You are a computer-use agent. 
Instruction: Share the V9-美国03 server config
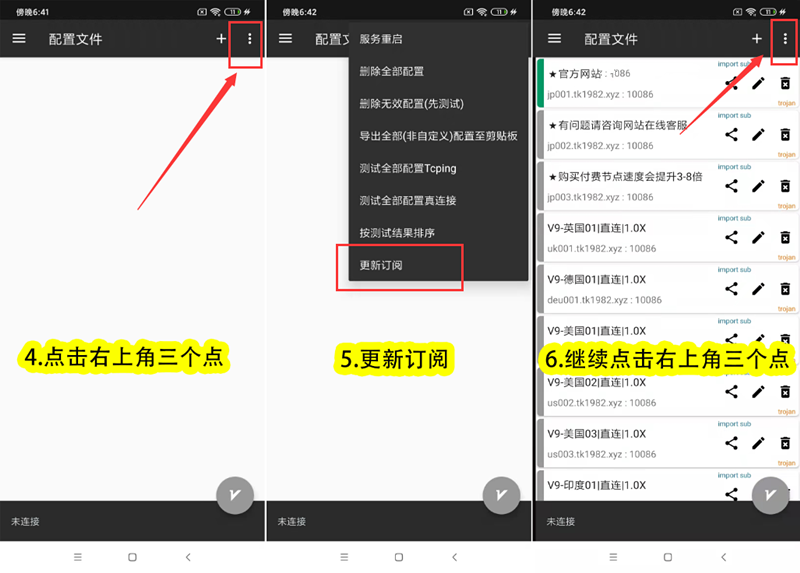point(732,444)
